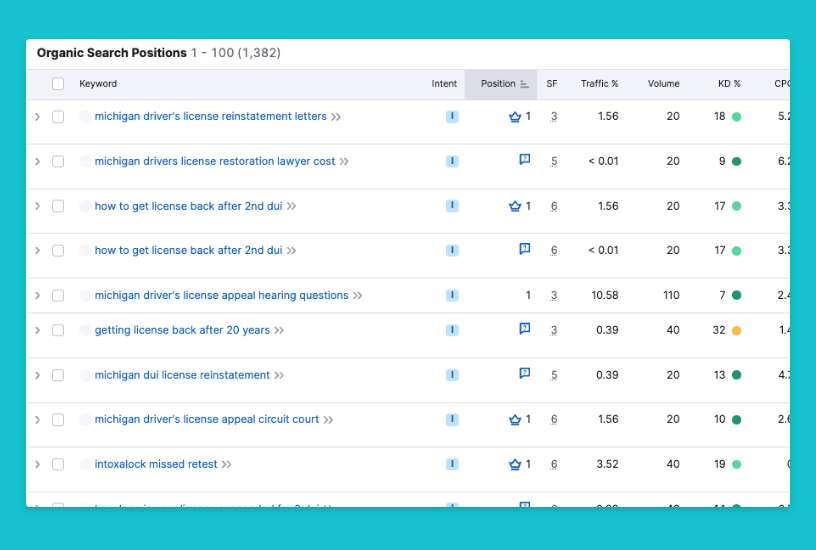Click volume value 110

(671, 296)
